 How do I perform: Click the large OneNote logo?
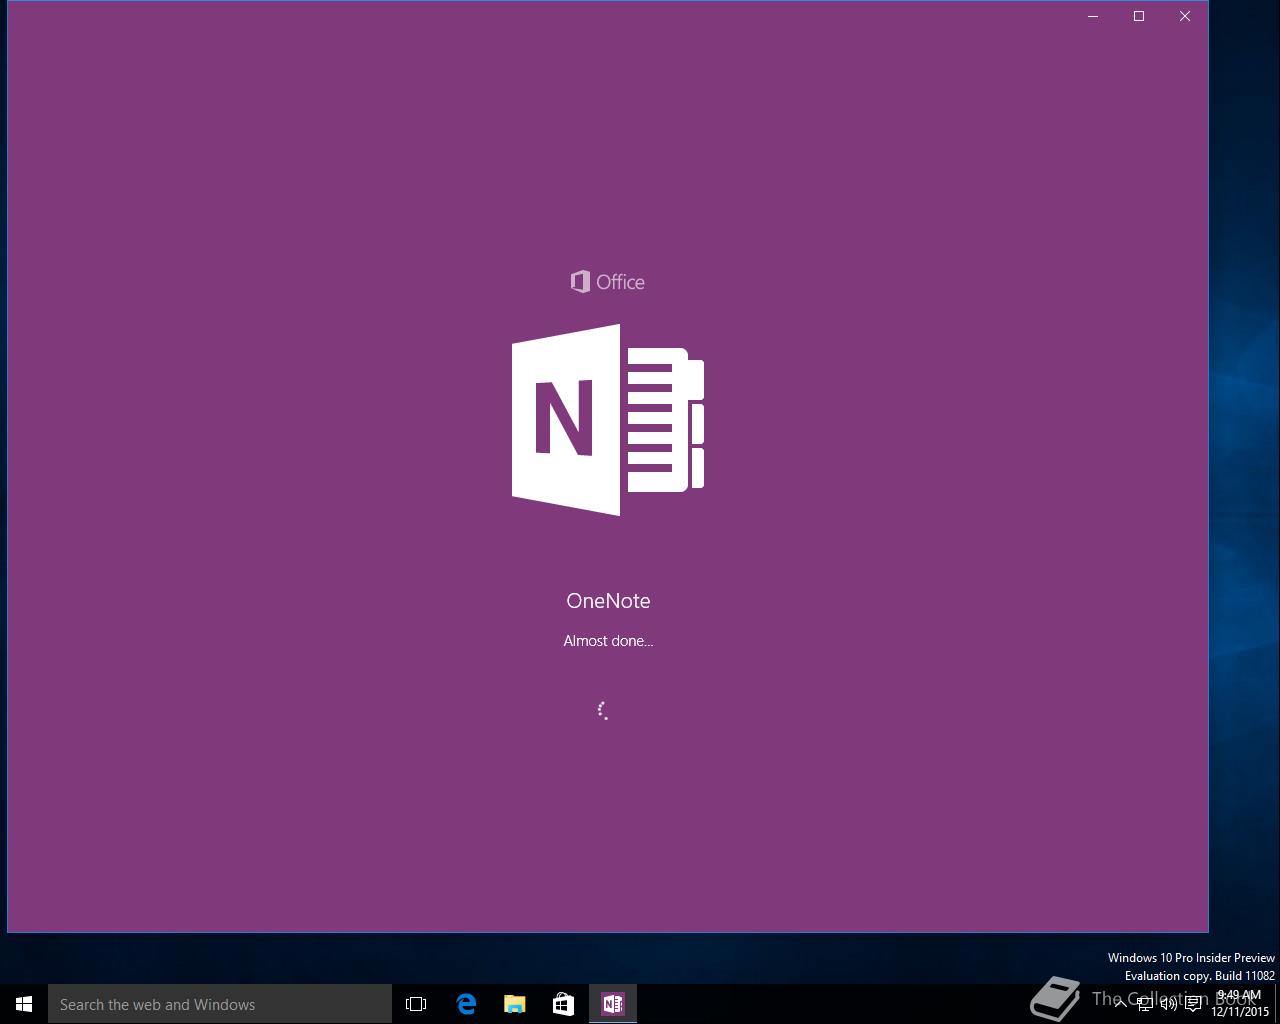608,420
